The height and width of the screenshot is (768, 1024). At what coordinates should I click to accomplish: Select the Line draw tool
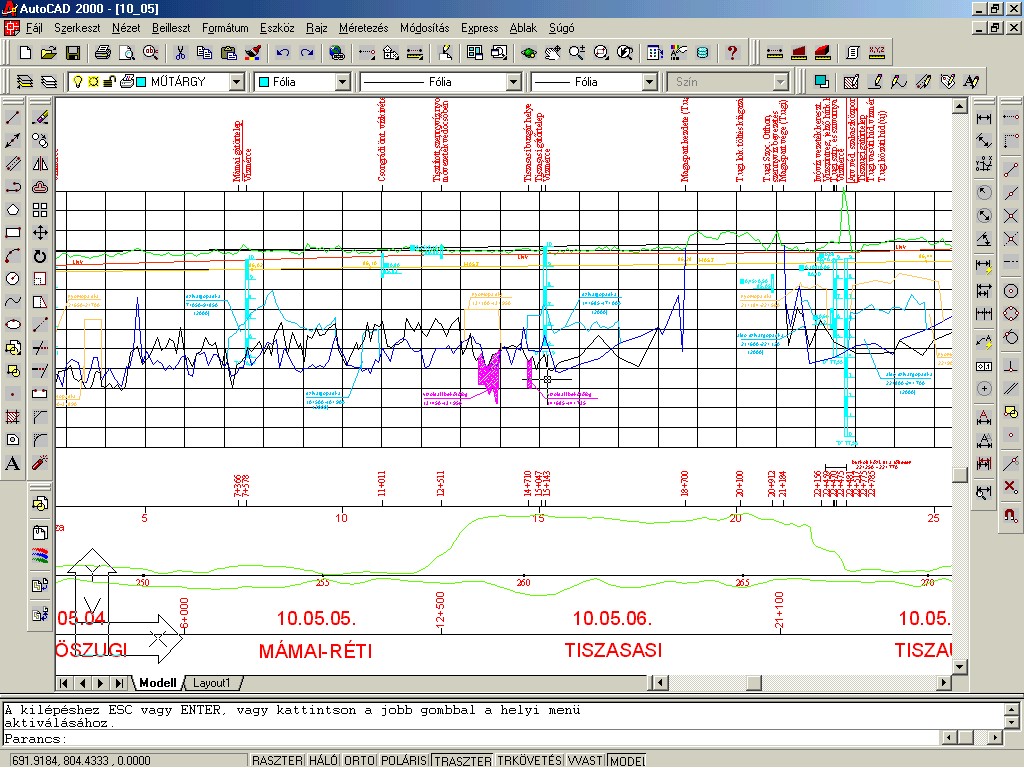[x=14, y=117]
